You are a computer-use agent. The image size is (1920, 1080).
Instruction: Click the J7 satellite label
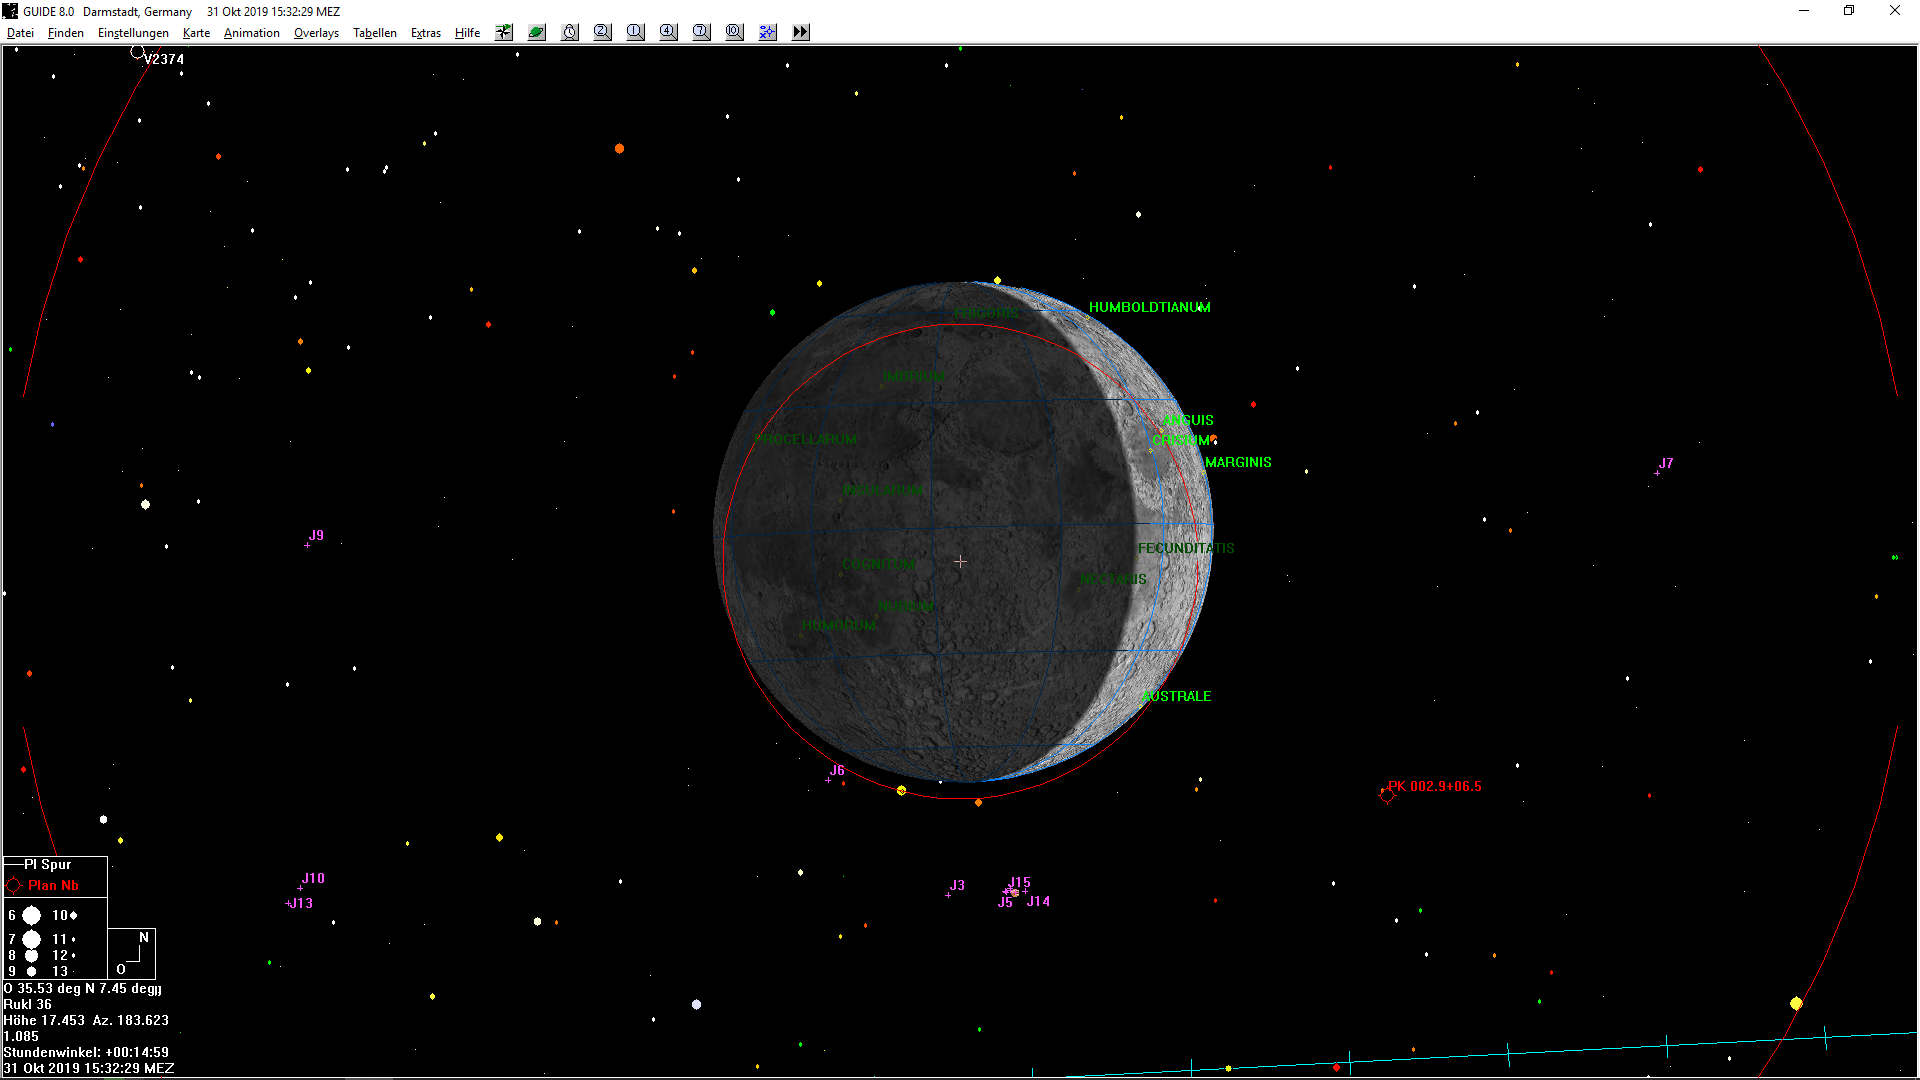tap(1666, 463)
